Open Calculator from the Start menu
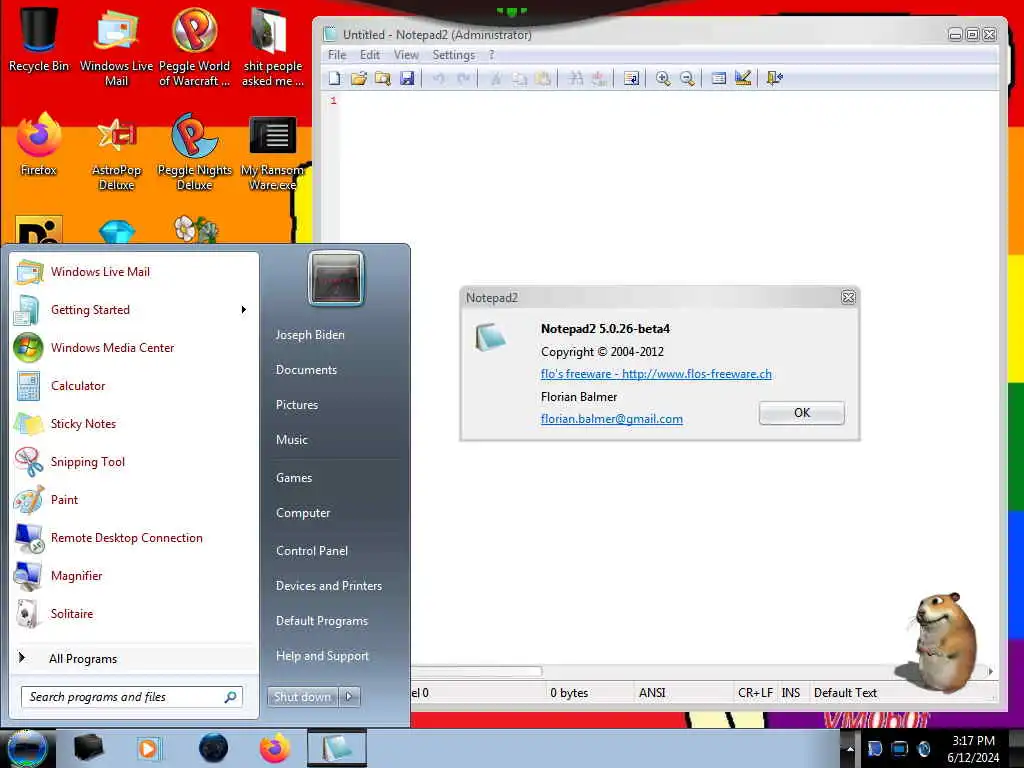Screen dimensions: 1024x768 [135, 385]
